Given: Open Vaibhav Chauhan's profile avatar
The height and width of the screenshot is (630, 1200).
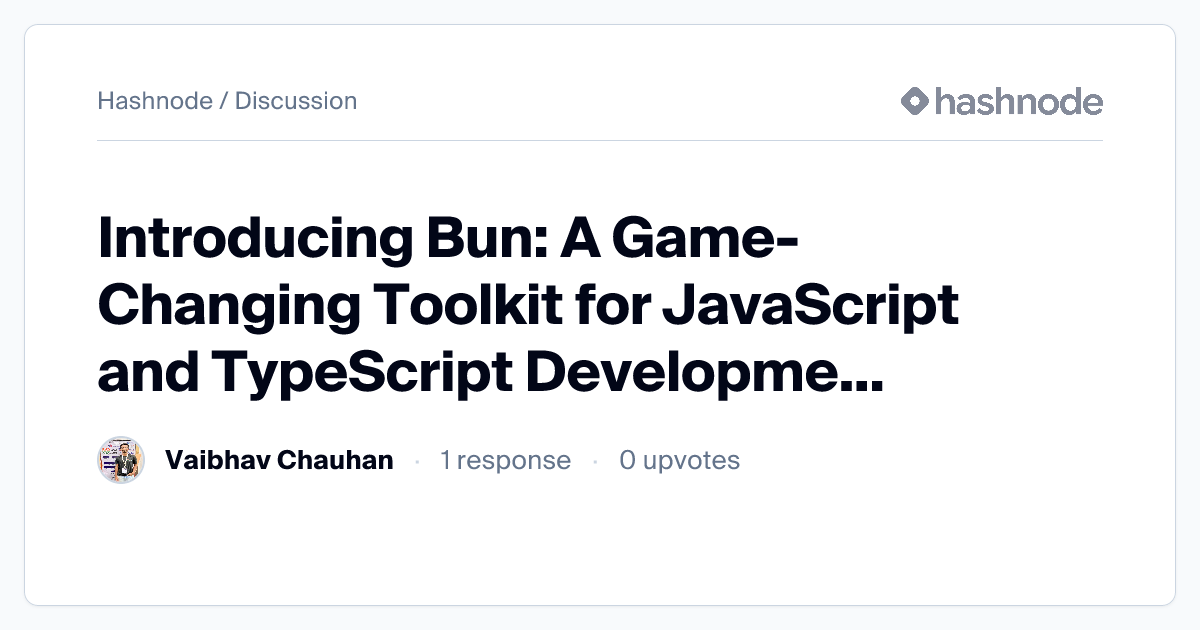Looking at the screenshot, I should point(120,460).
